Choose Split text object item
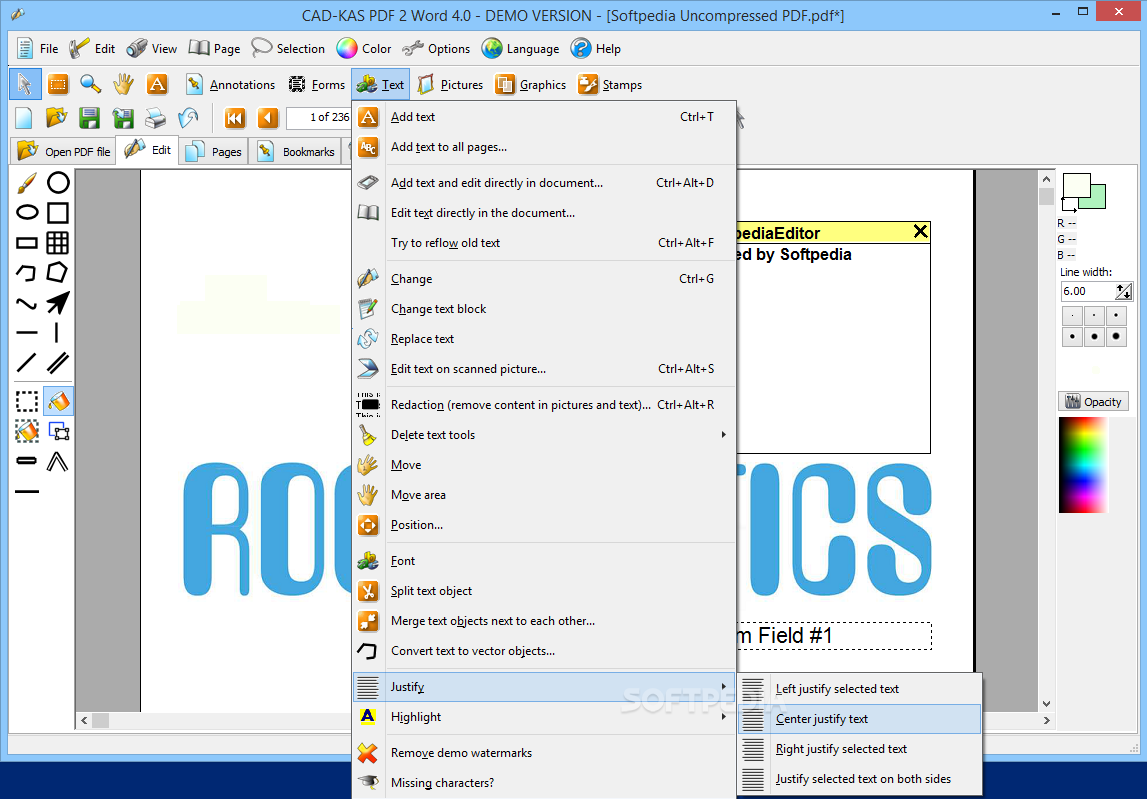 click(x=545, y=591)
